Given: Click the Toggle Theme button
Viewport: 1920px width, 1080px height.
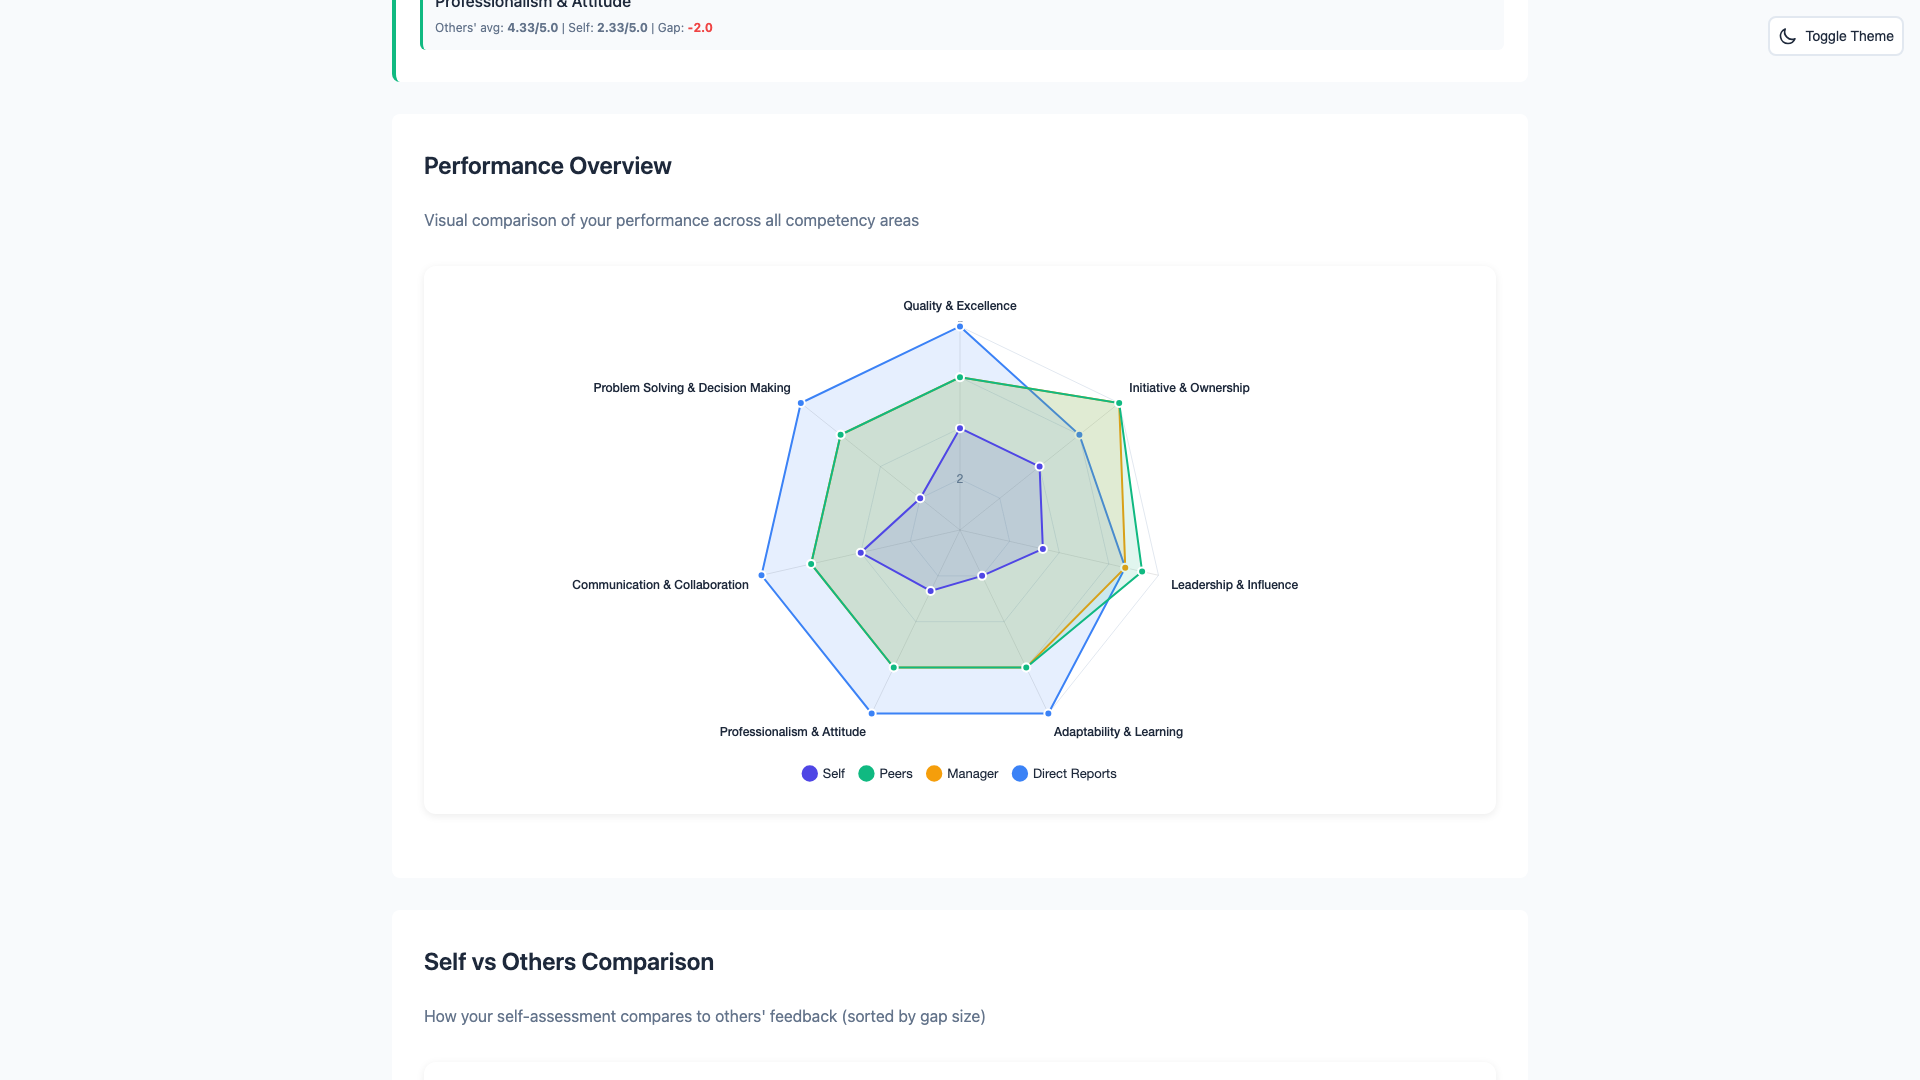Looking at the screenshot, I should coord(1835,36).
